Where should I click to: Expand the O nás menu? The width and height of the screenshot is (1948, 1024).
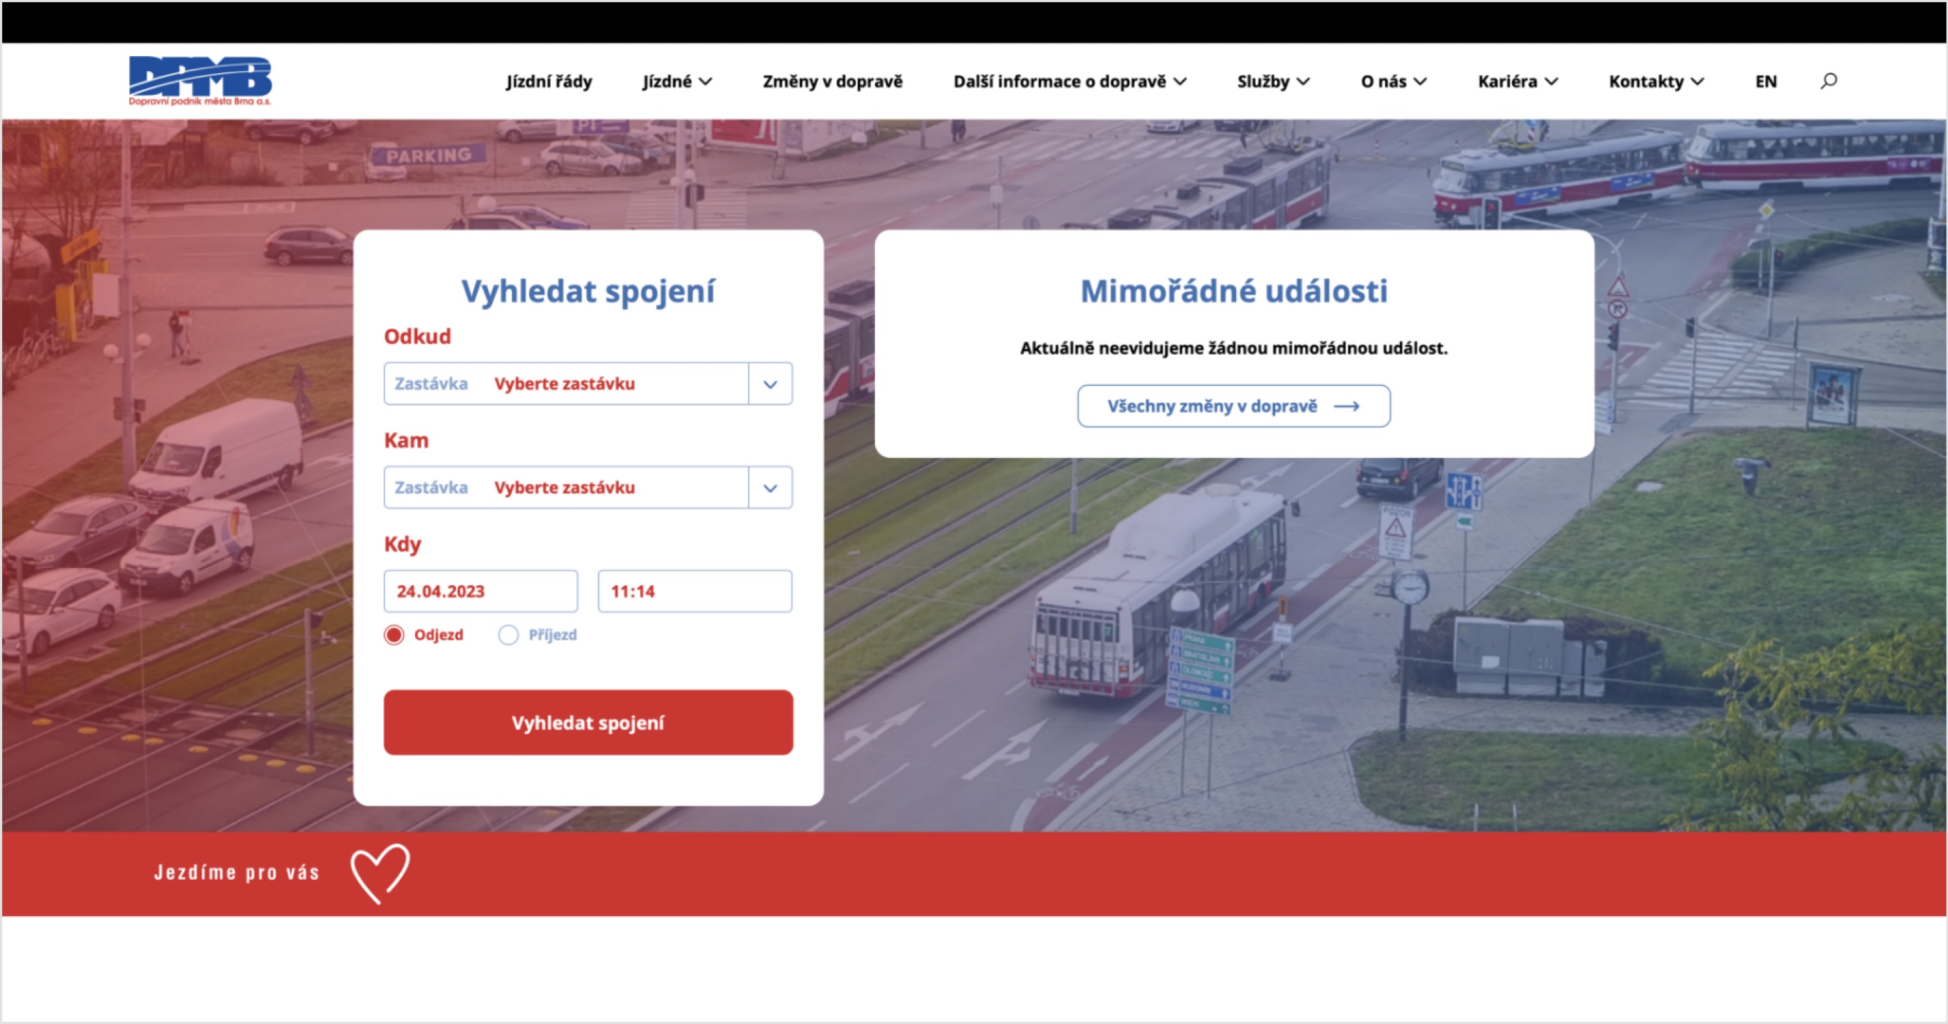[x=1393, y=82]
